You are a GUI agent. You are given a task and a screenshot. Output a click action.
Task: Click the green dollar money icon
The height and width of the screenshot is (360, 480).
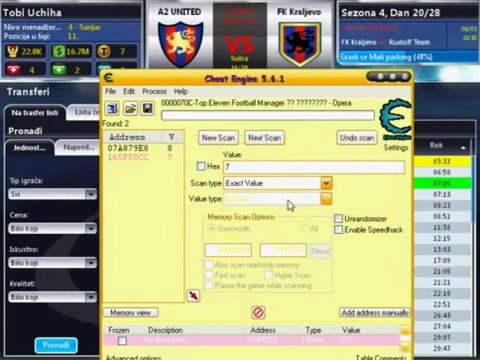click(59, 51)
